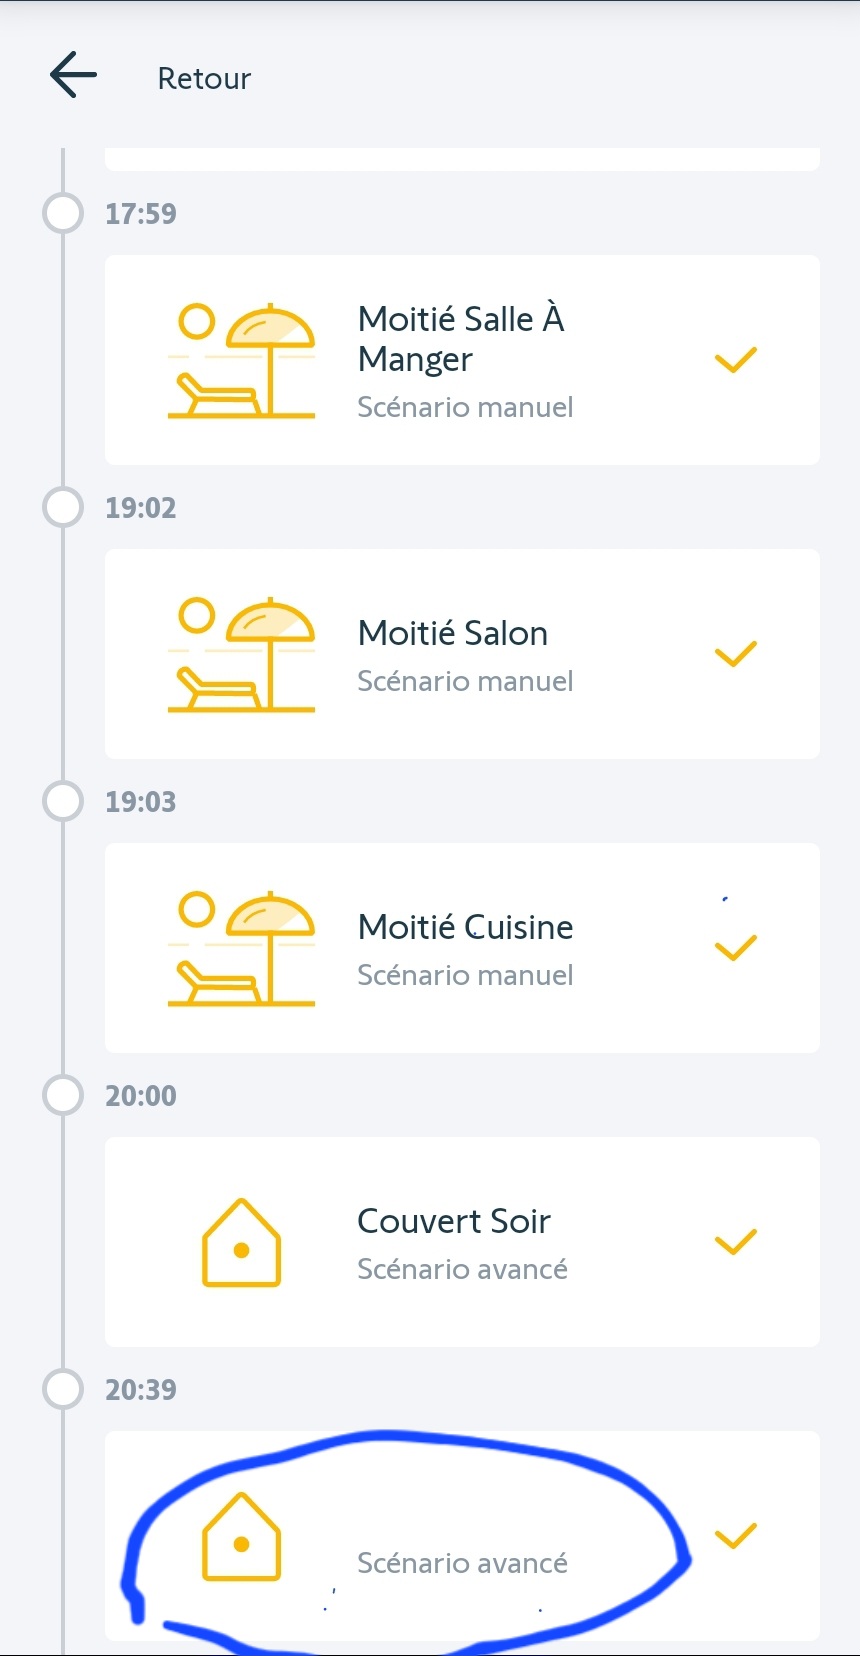Tap the back arrow icon

(73, 76)
